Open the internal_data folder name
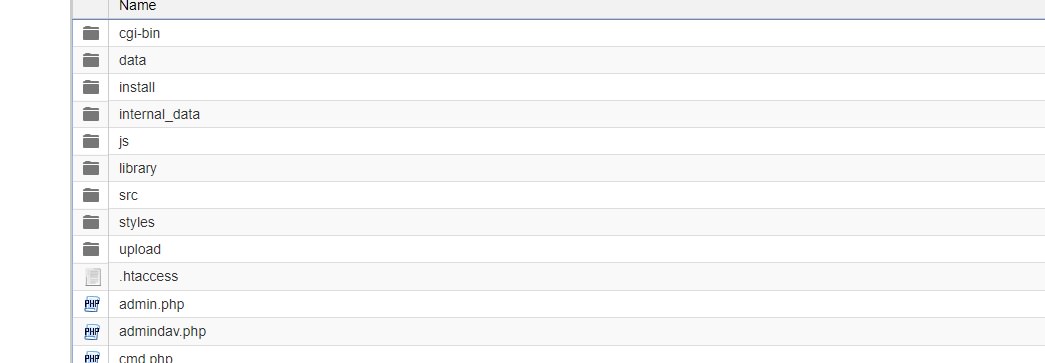Viewport: 1045px width, 363px height. tap(159, 115)
